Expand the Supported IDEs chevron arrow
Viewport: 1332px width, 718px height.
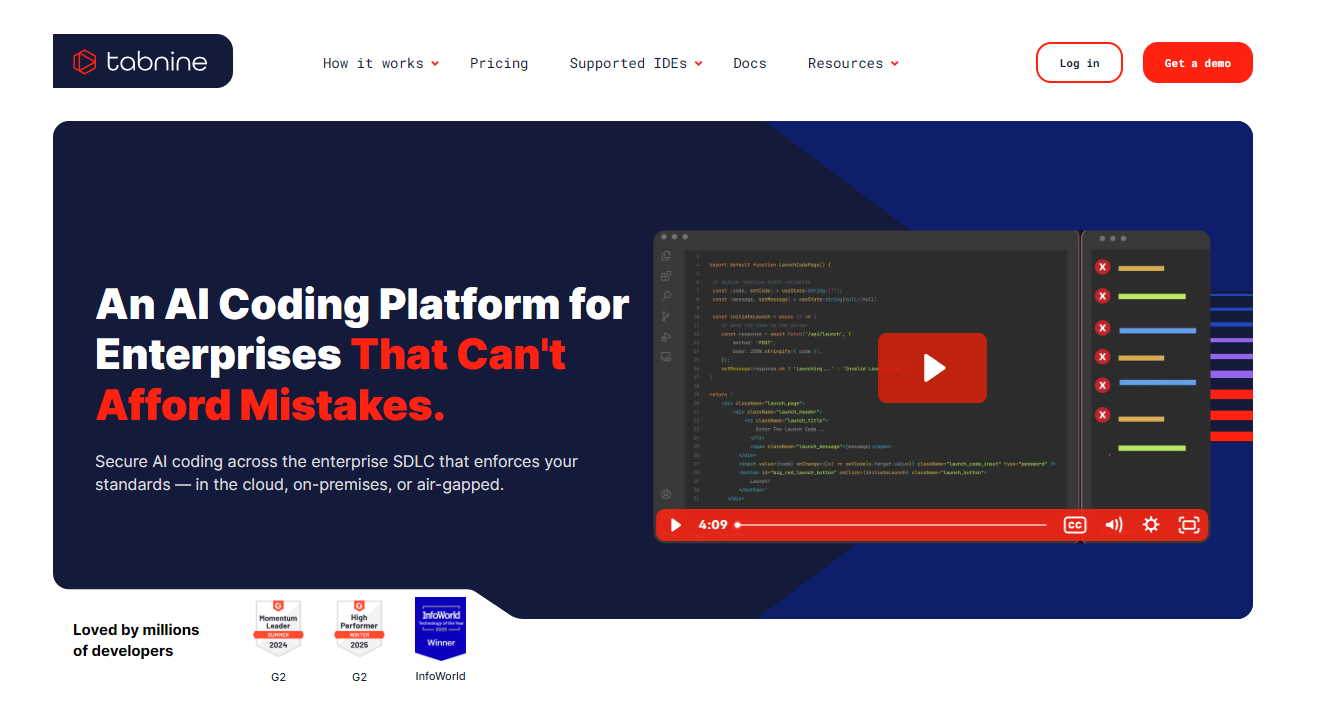[699, 64]
